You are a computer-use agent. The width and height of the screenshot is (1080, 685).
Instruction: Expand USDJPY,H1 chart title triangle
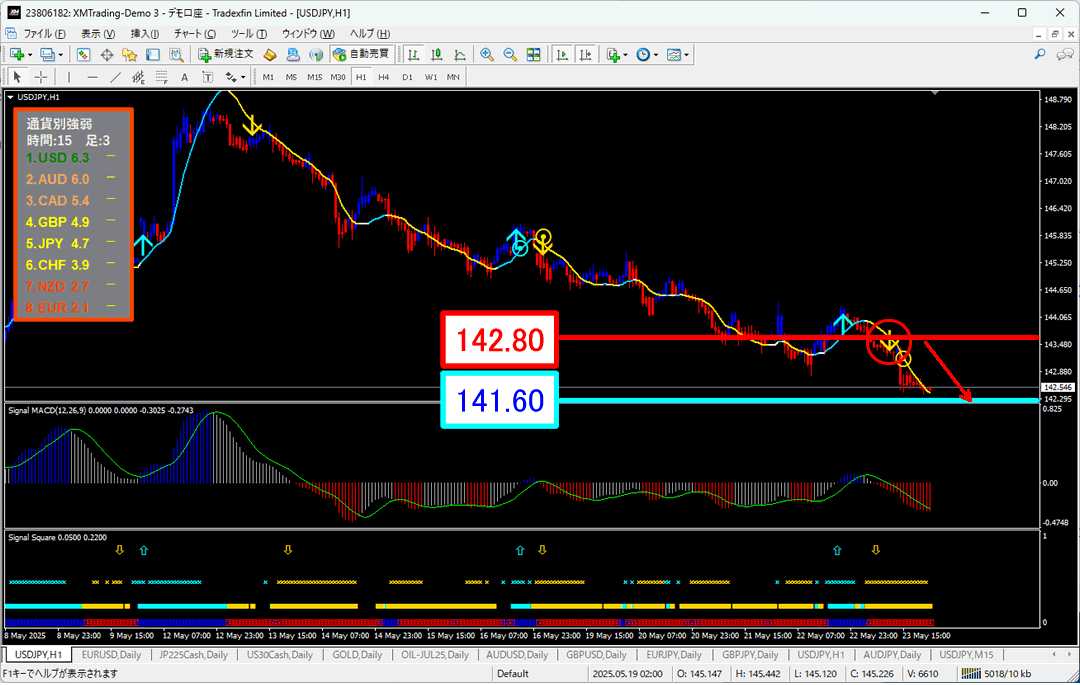pos(10,97)
